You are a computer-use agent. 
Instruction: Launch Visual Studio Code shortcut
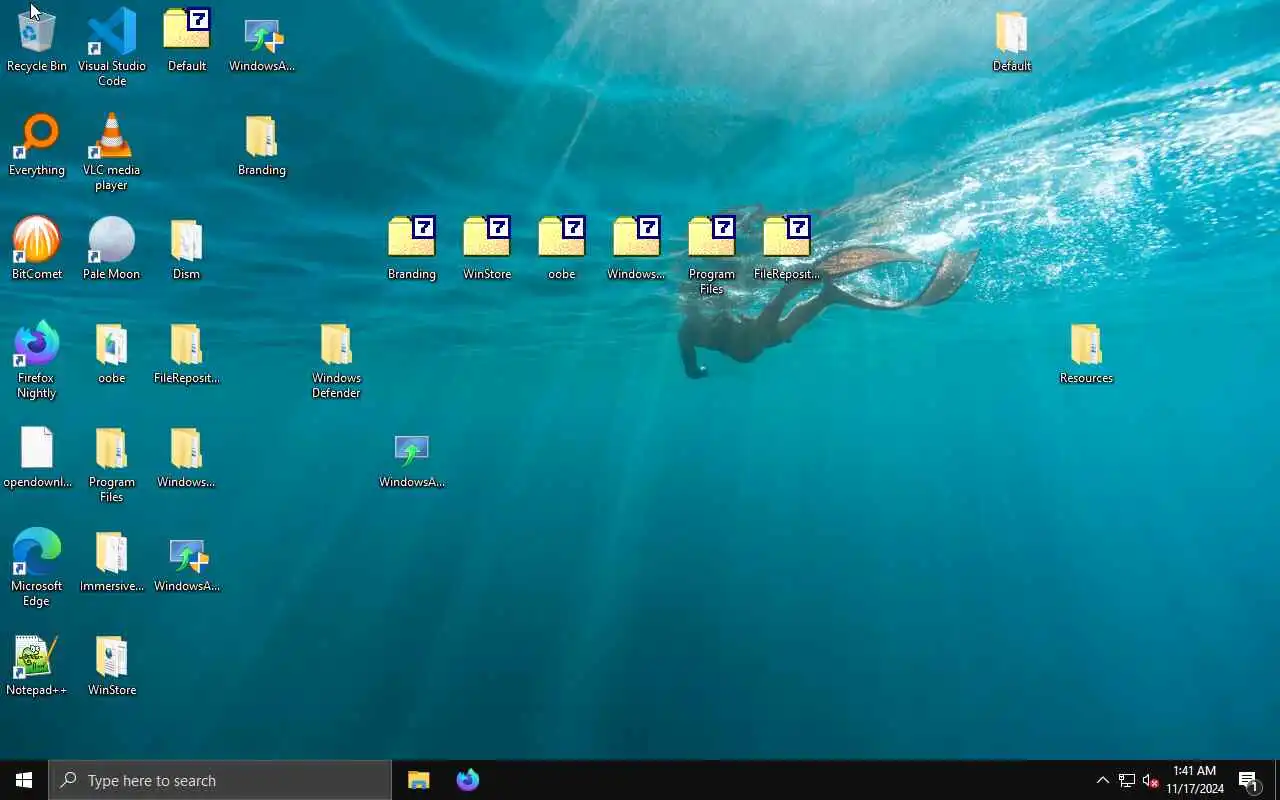[112, 47]
